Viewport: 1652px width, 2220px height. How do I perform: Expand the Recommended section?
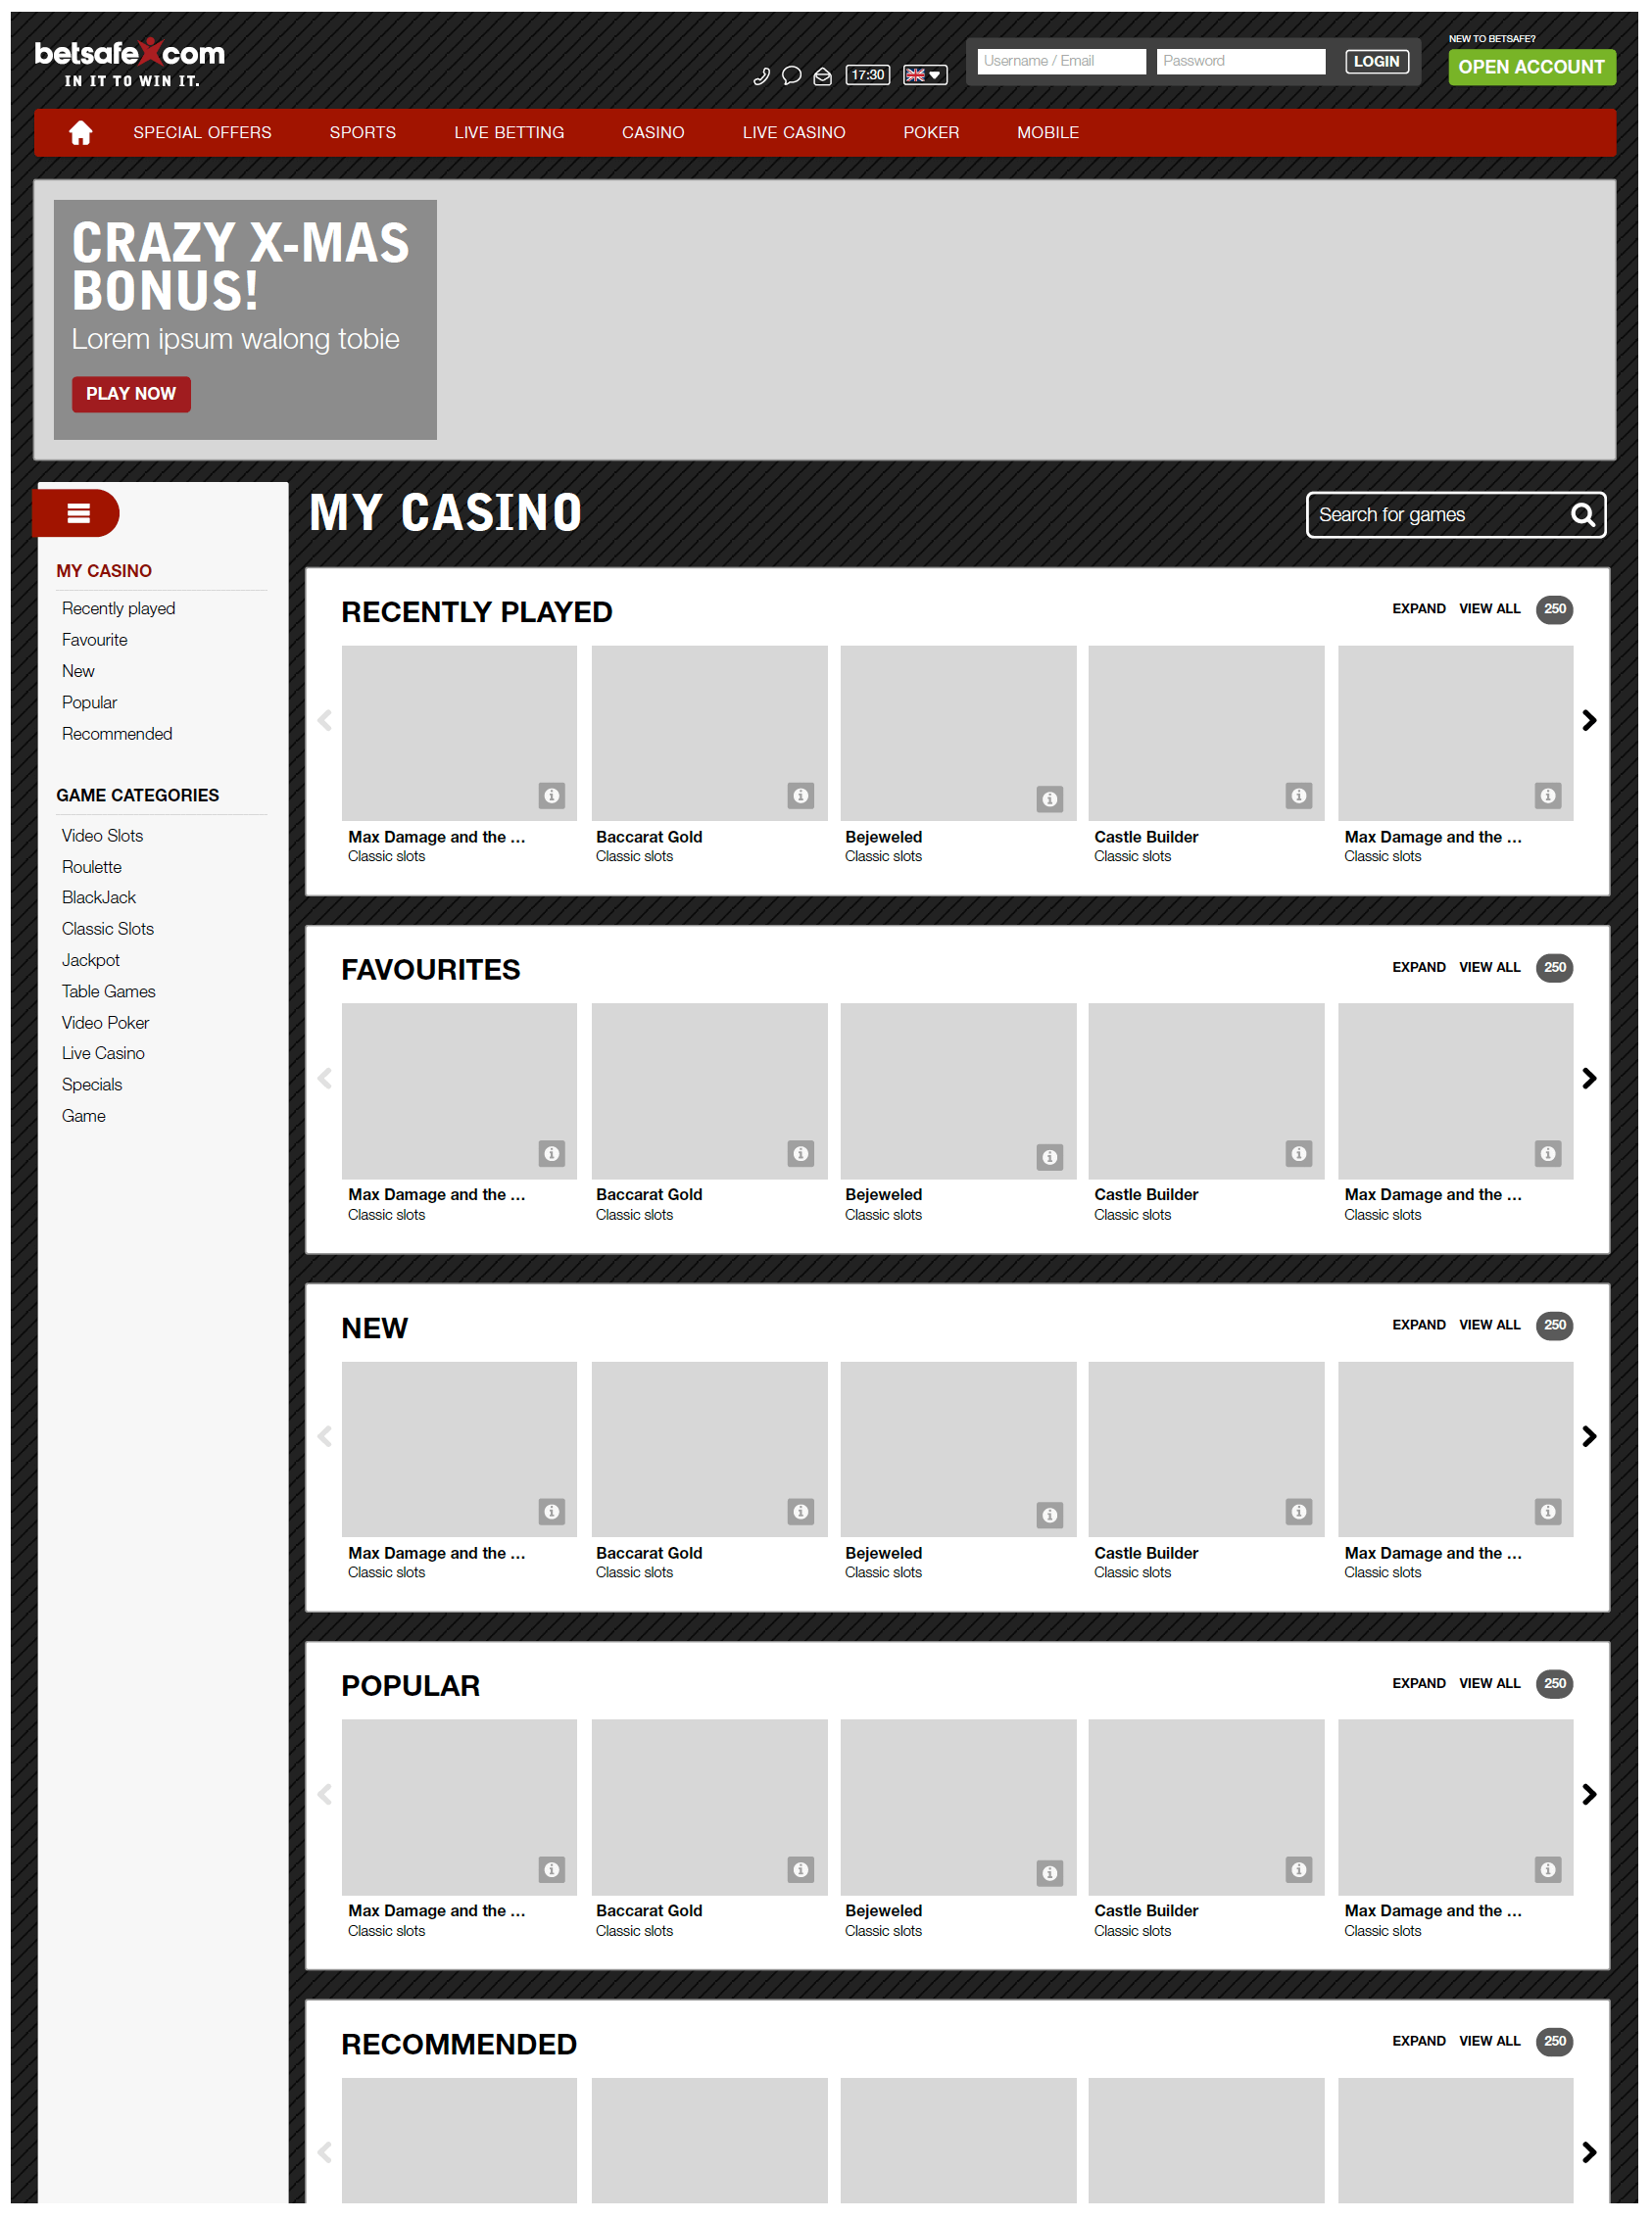(1419, 2043)
